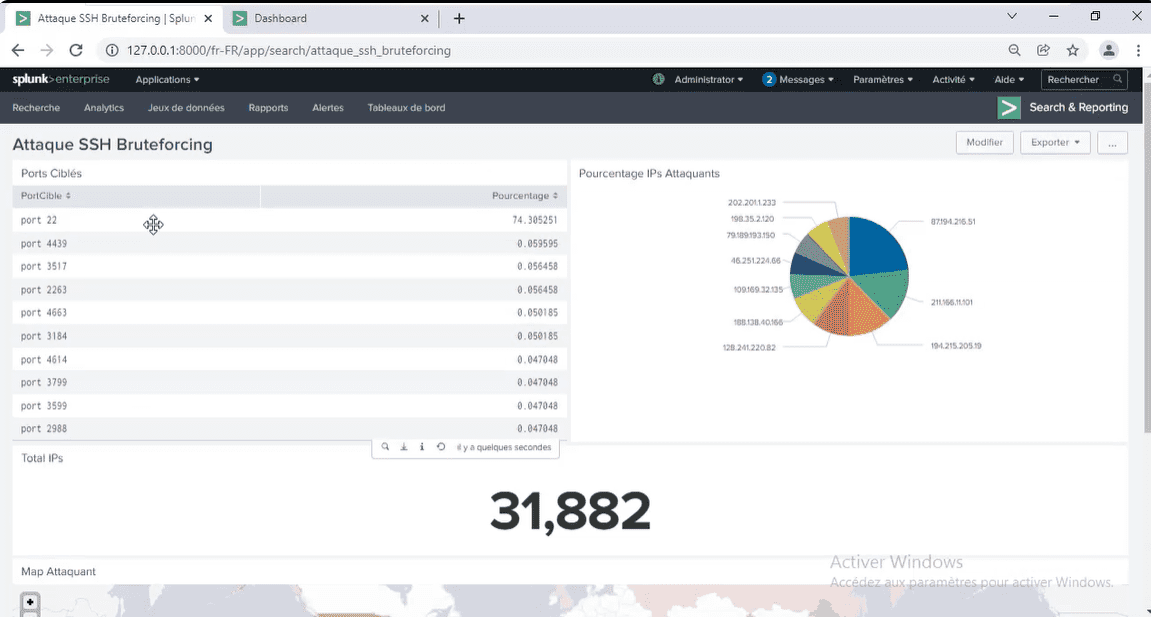Open browser zoom magnifier icon
Image resolution: width=1151 pixels, height=617 pixels.
tap(1014, 51)
